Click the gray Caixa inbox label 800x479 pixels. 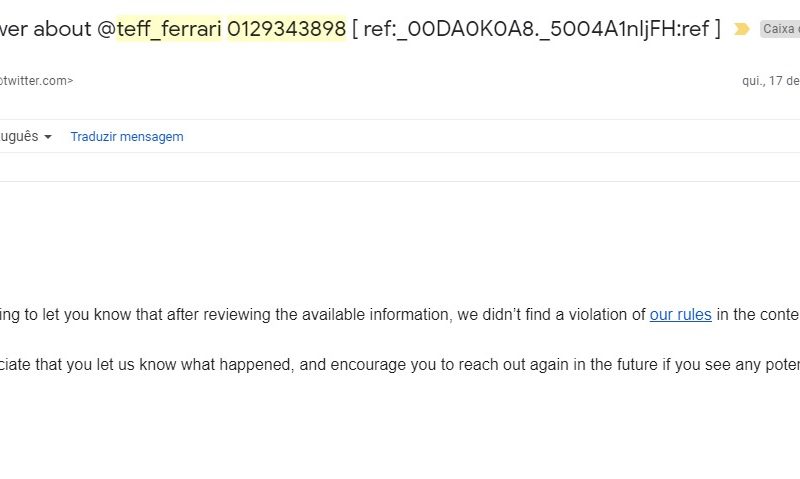[x=780, y=29]
